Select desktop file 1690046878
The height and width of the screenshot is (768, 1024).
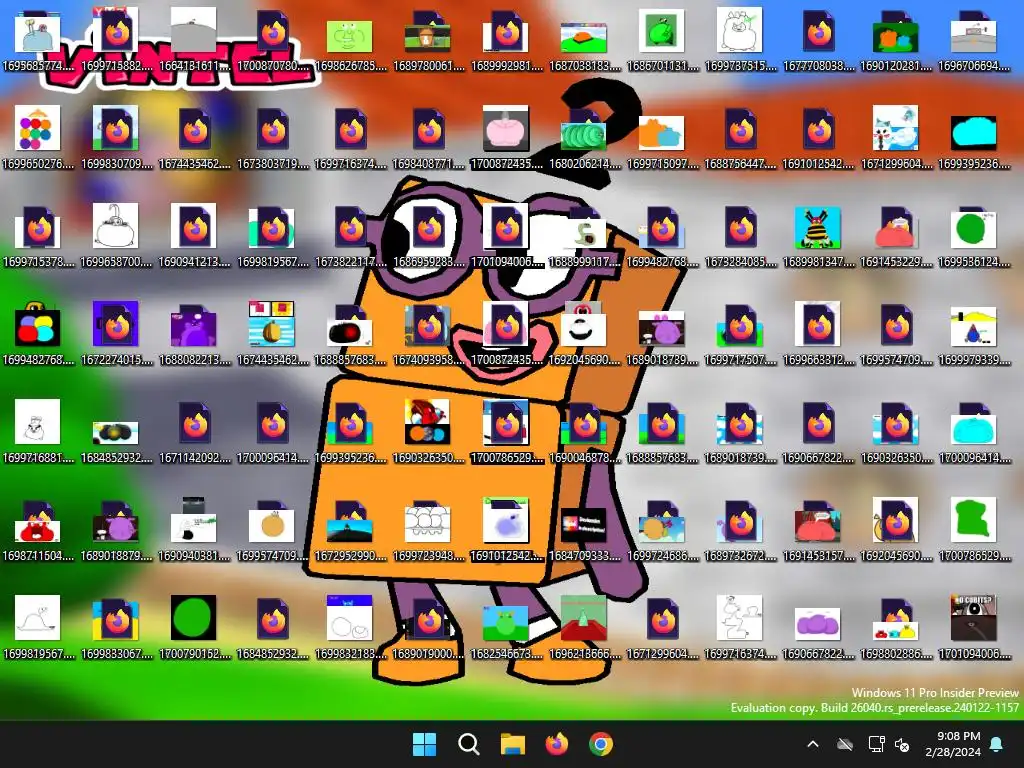584,432
